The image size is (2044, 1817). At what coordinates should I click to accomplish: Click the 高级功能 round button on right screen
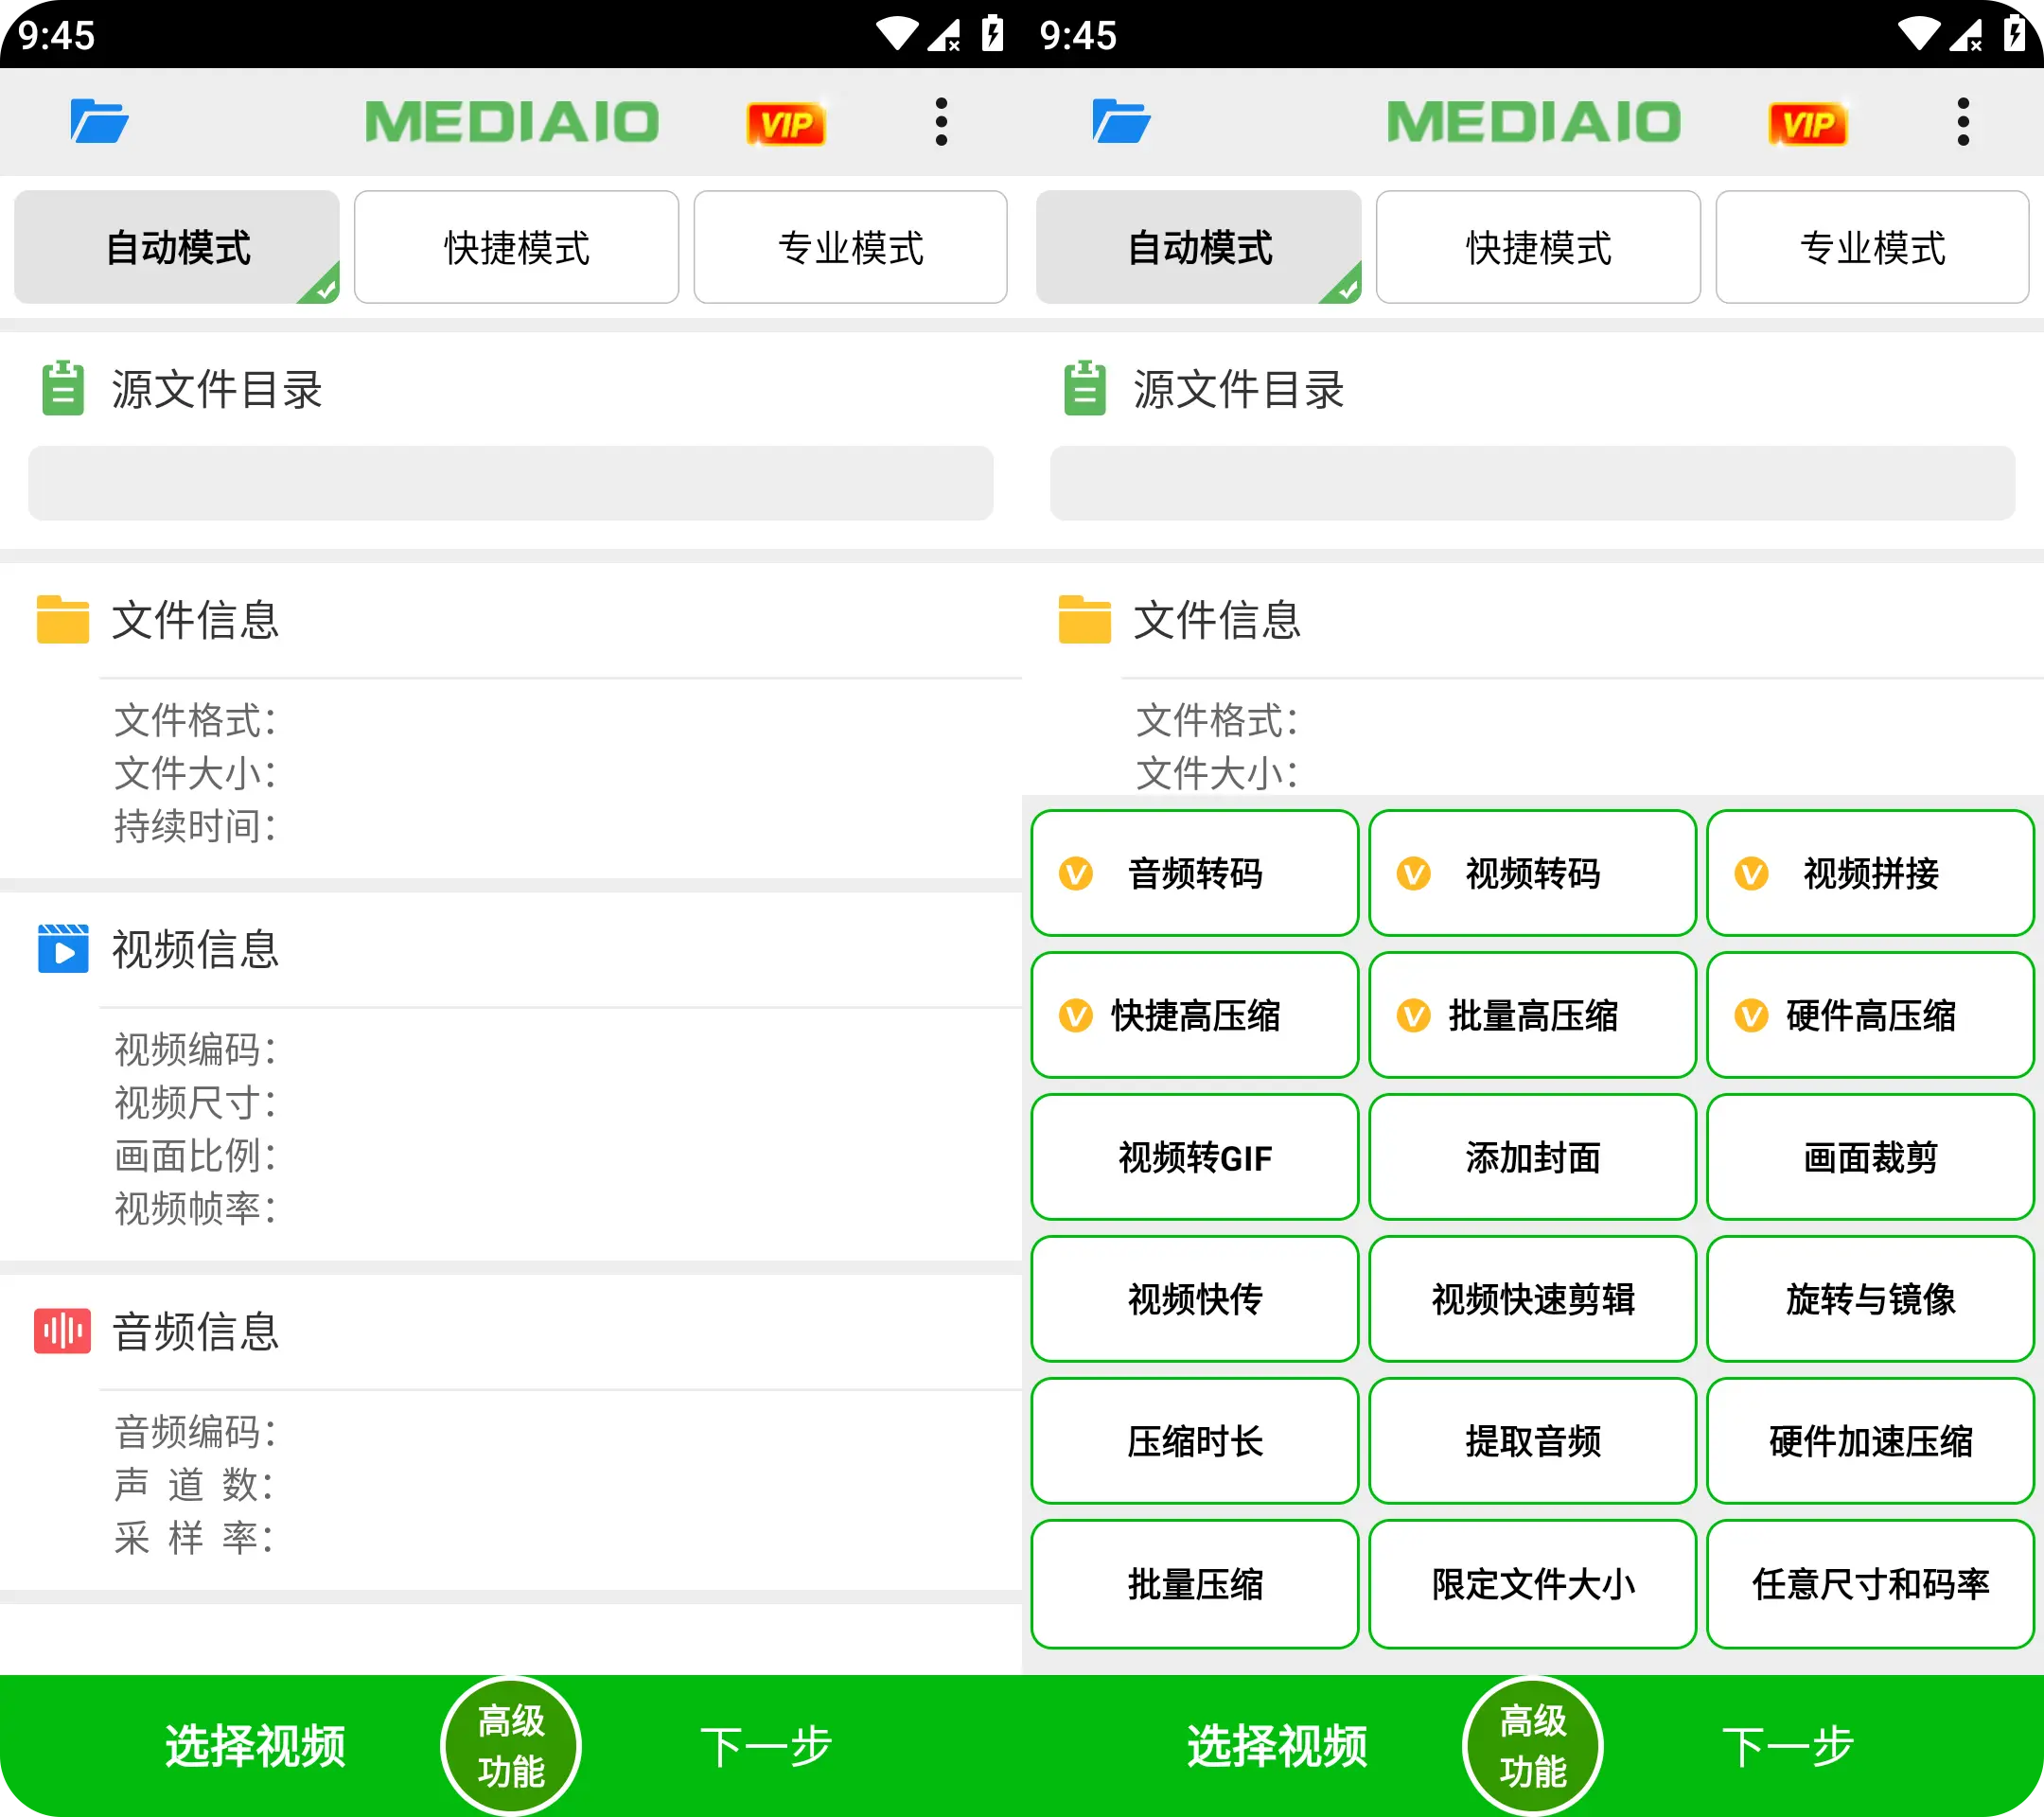[1533, 1746]
